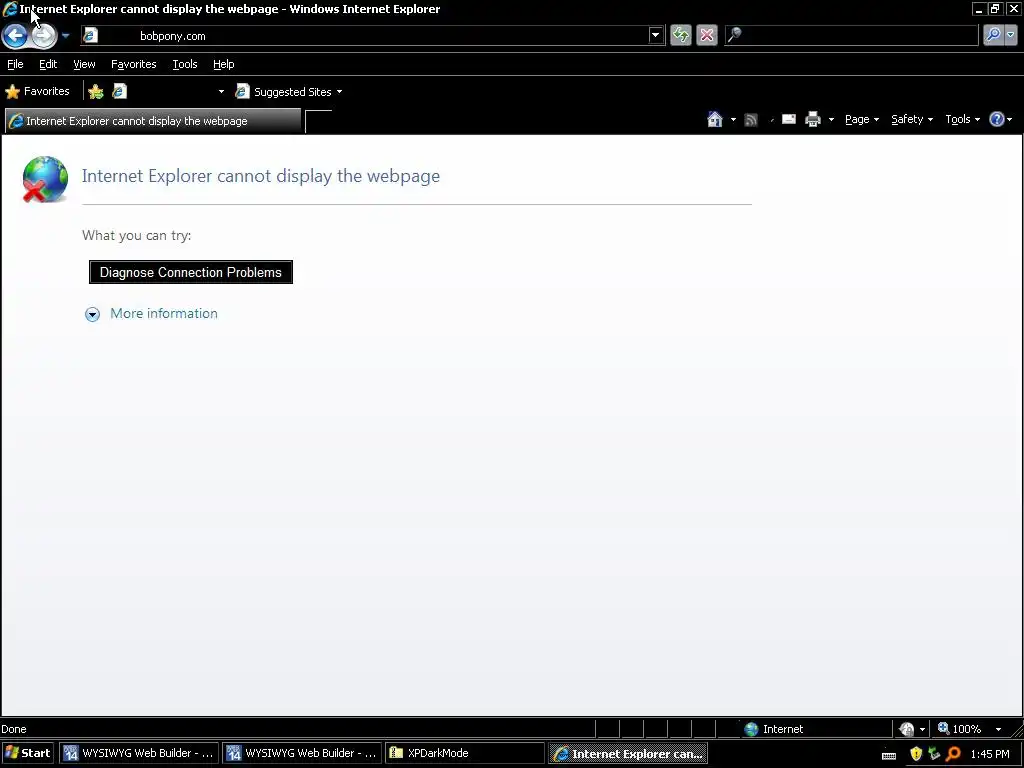
Task: Open a new blank tab
Action: [x=319, y=121]
